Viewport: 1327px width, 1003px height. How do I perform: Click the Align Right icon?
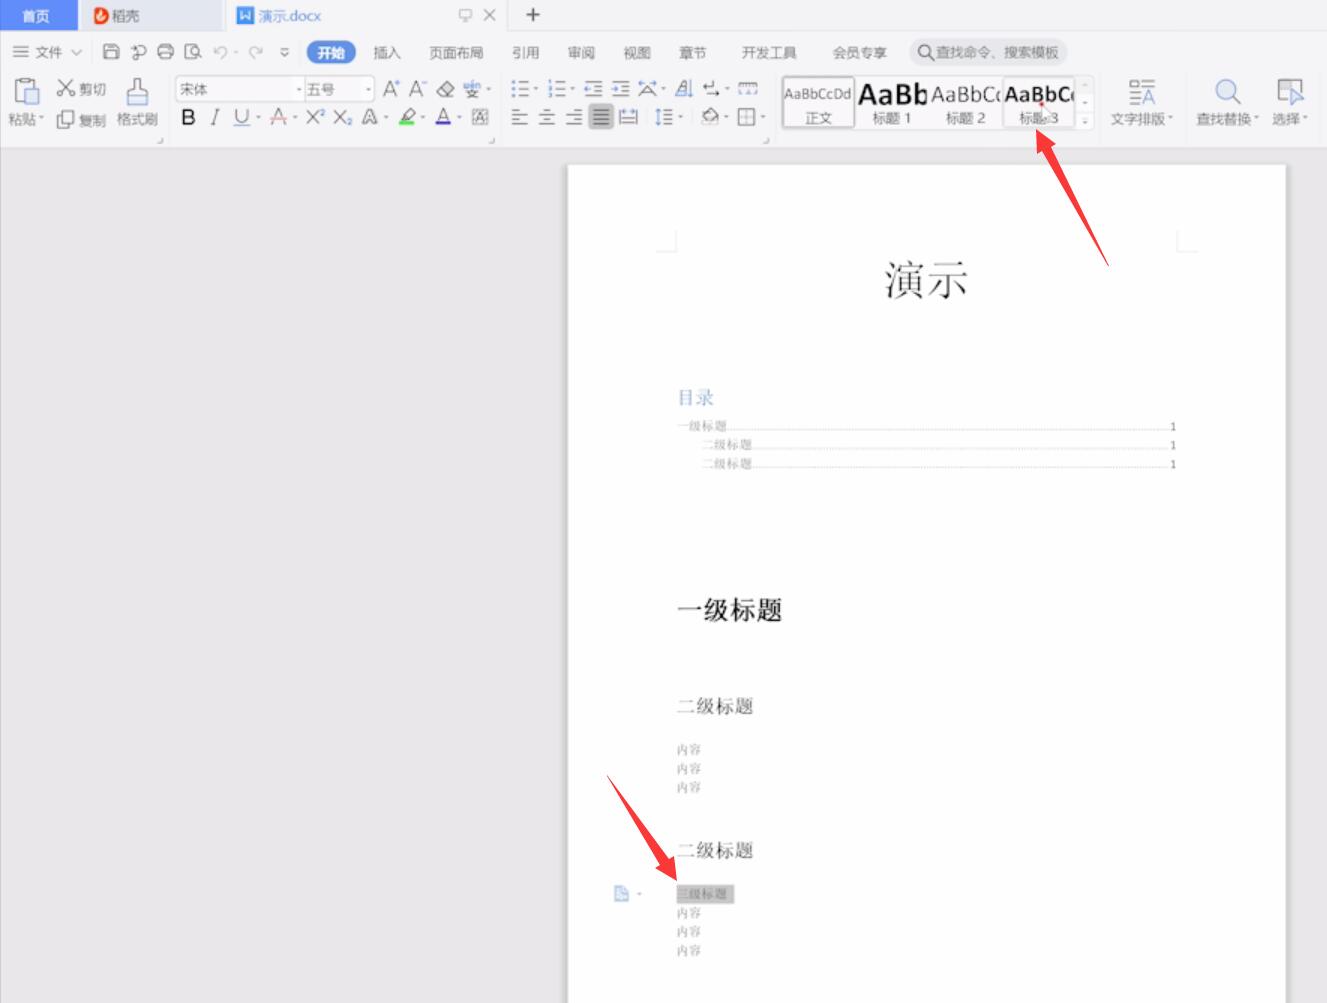[573, 117]
